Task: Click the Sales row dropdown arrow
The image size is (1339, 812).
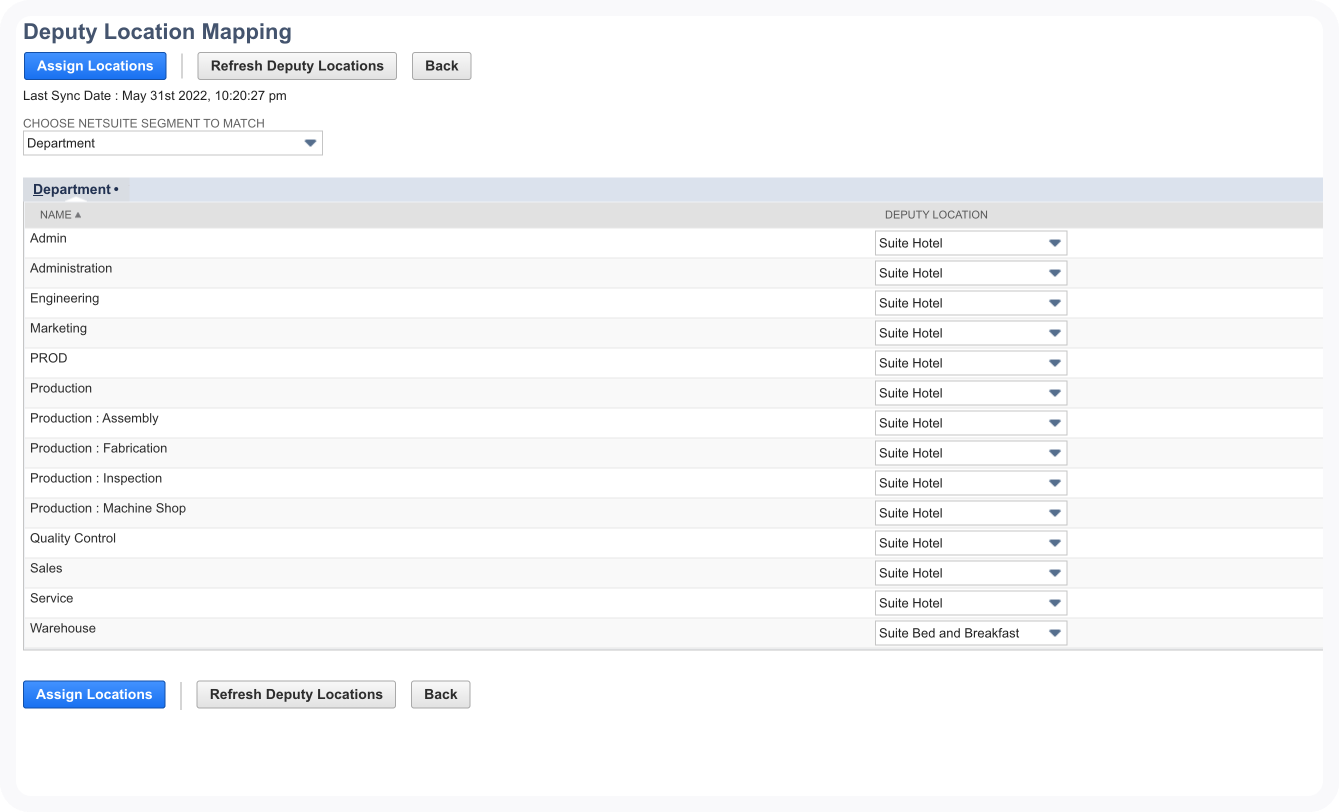Action: [x=1054, y=573]
